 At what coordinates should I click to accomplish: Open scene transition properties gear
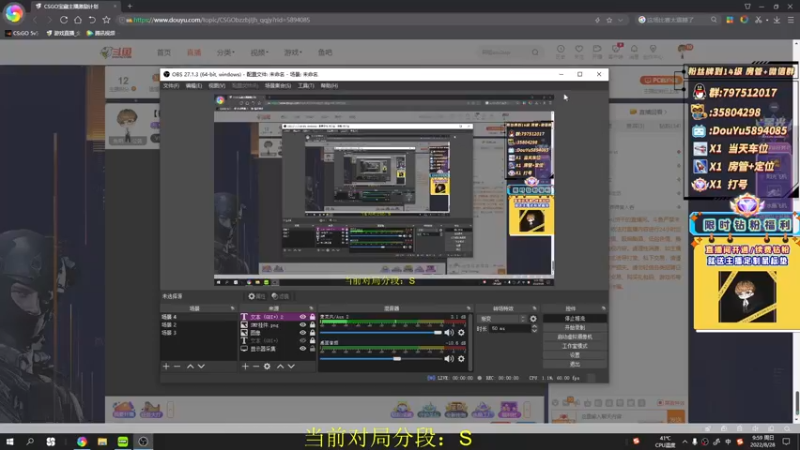(533, 319)
